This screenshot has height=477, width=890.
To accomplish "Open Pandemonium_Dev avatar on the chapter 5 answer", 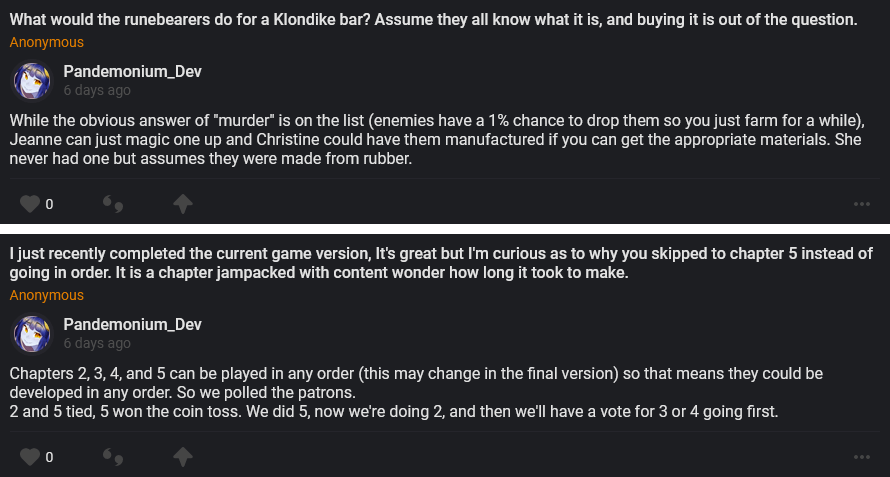I will coord(31,333).
